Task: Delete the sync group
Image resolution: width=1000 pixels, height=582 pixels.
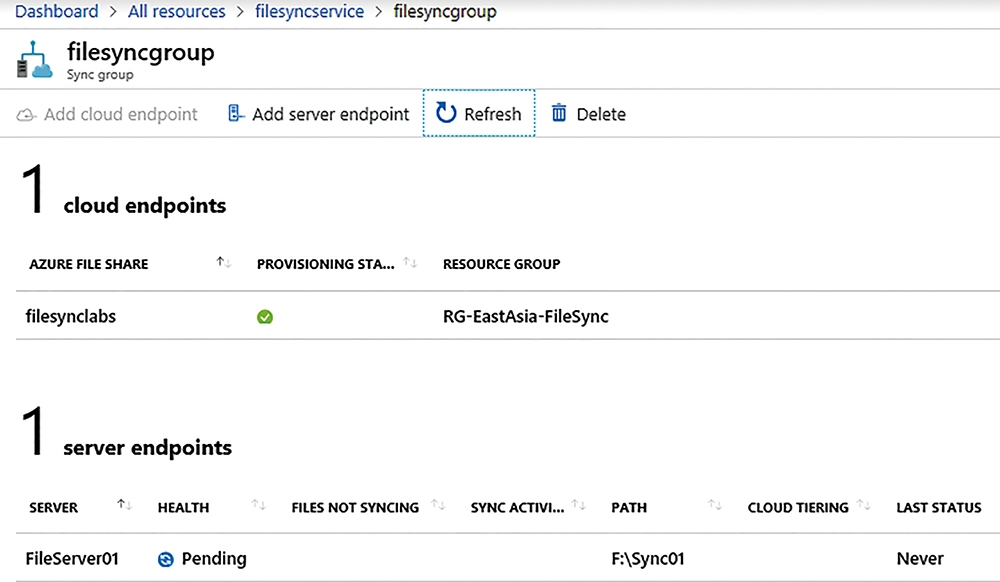Action: click(x=589, y=113)
